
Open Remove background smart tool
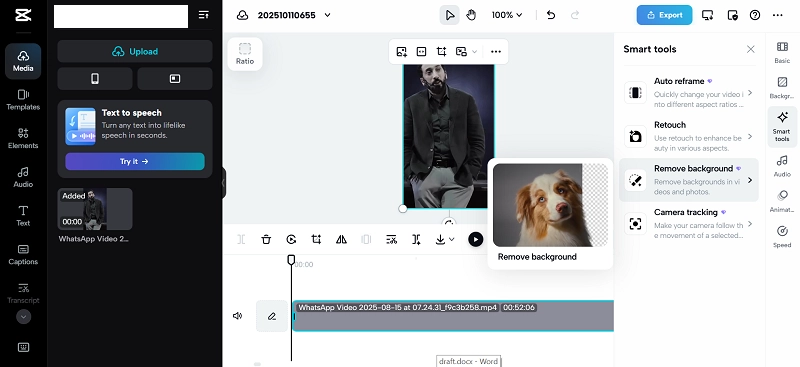click(689, 180)
